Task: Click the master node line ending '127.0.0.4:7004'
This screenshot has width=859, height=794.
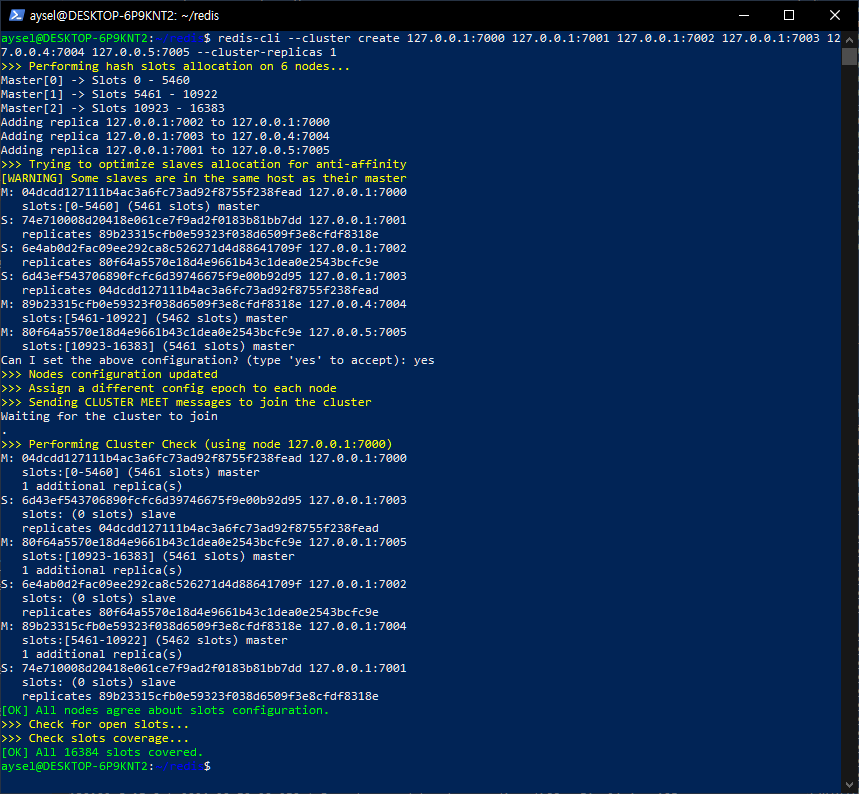Action: (x=204, y=304)
